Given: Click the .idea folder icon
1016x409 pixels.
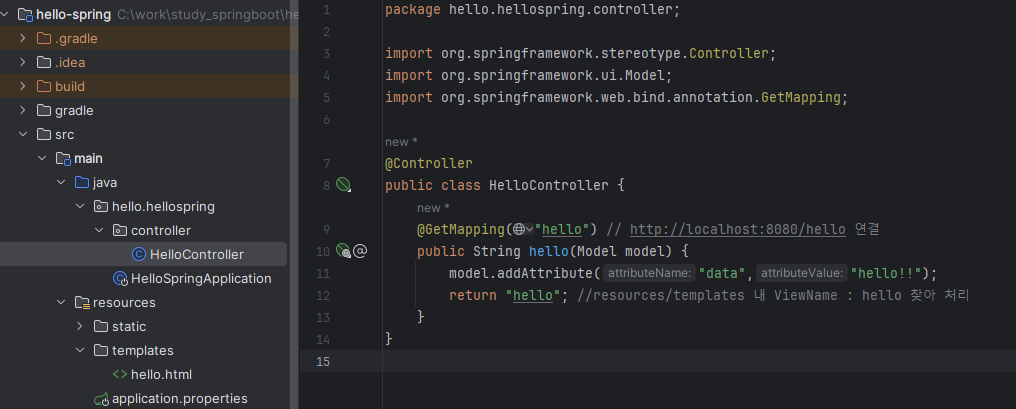Looking at the screenshot, I should 44,62.
